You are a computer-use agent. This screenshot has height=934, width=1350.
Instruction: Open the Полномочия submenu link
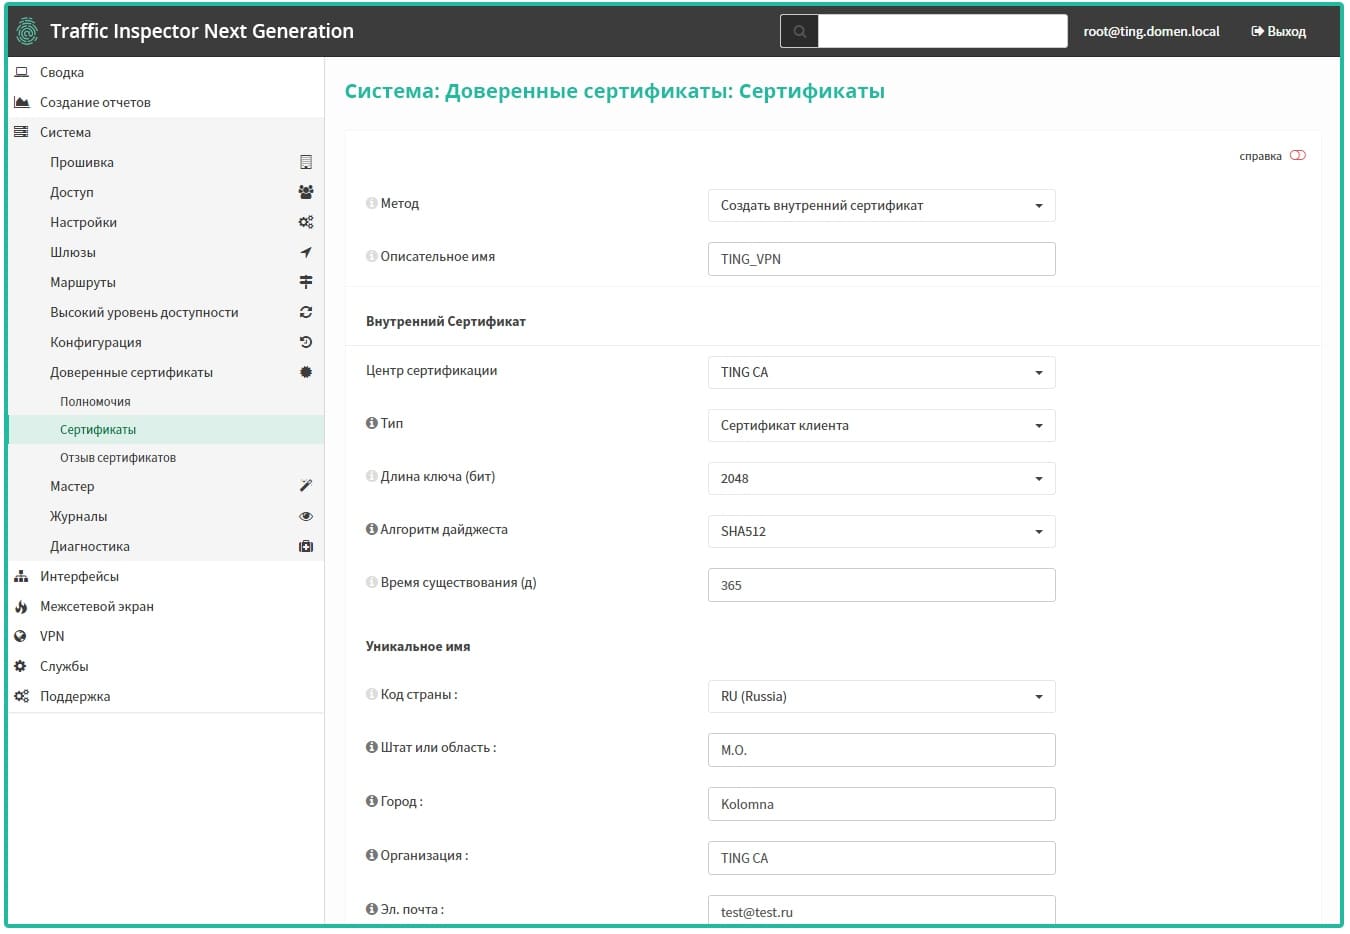(x=95, y=402)
